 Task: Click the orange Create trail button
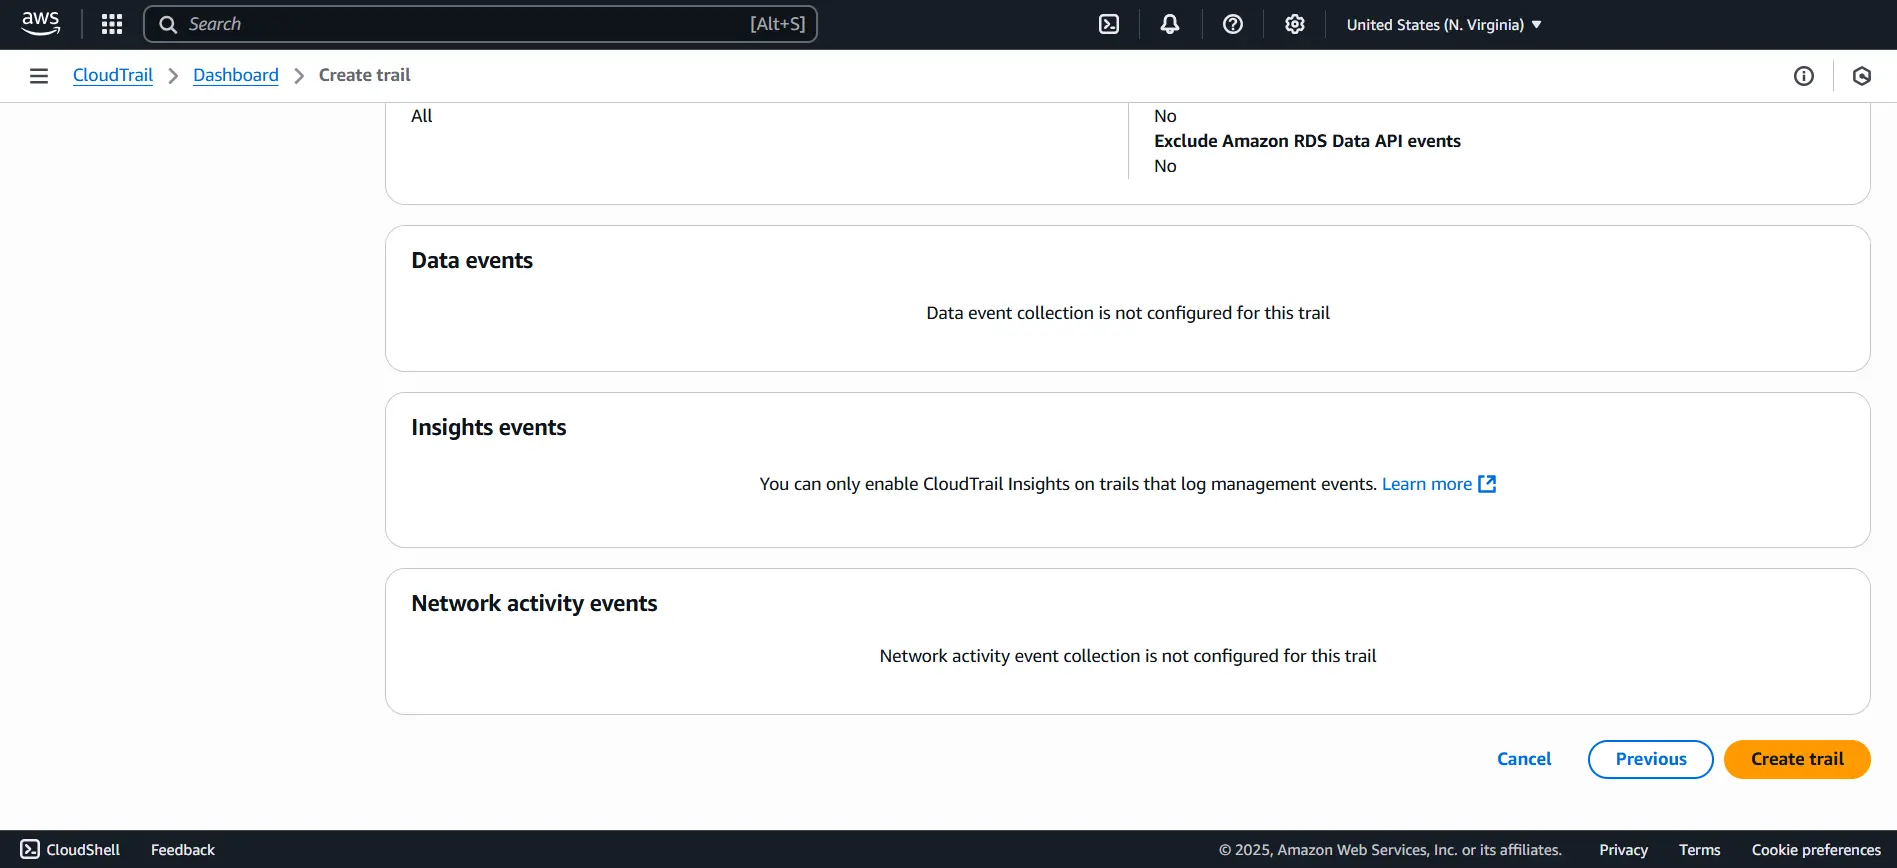1797,759
